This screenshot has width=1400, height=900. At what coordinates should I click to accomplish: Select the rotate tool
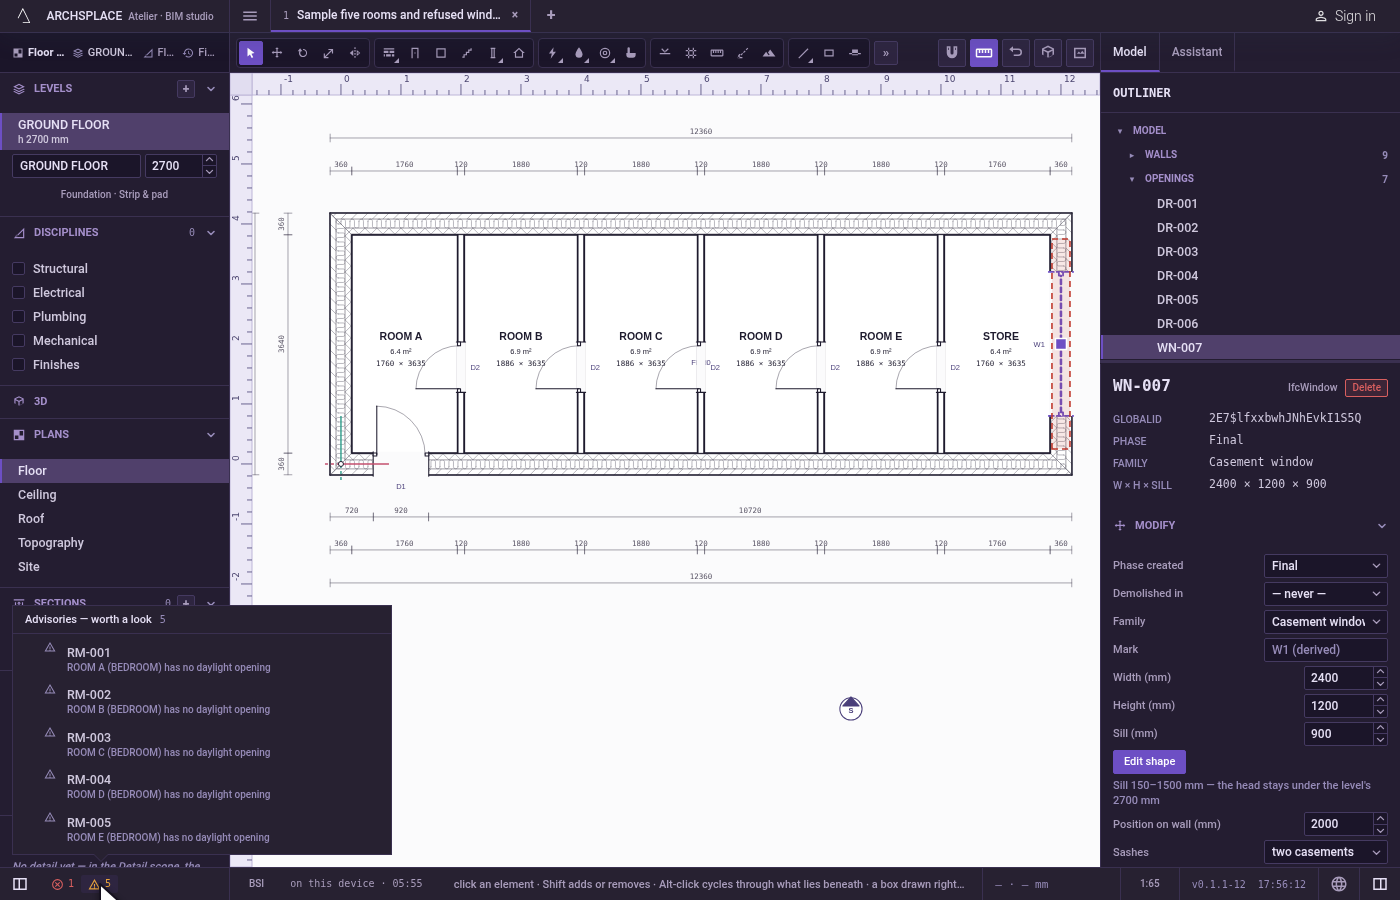pyautogui.click(x=303, y=53)
